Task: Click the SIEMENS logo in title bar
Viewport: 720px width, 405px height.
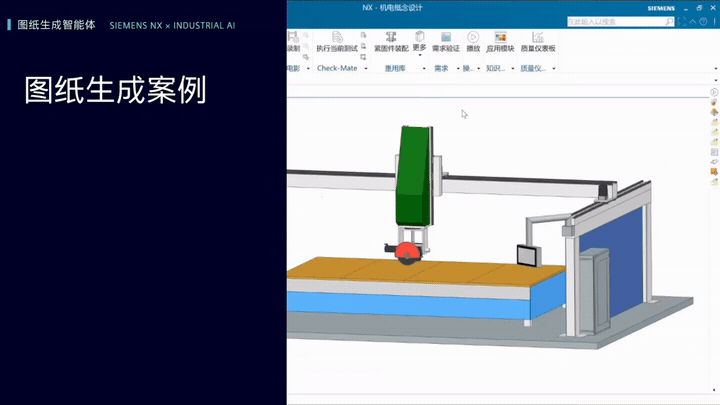Action: pos(661,8)
